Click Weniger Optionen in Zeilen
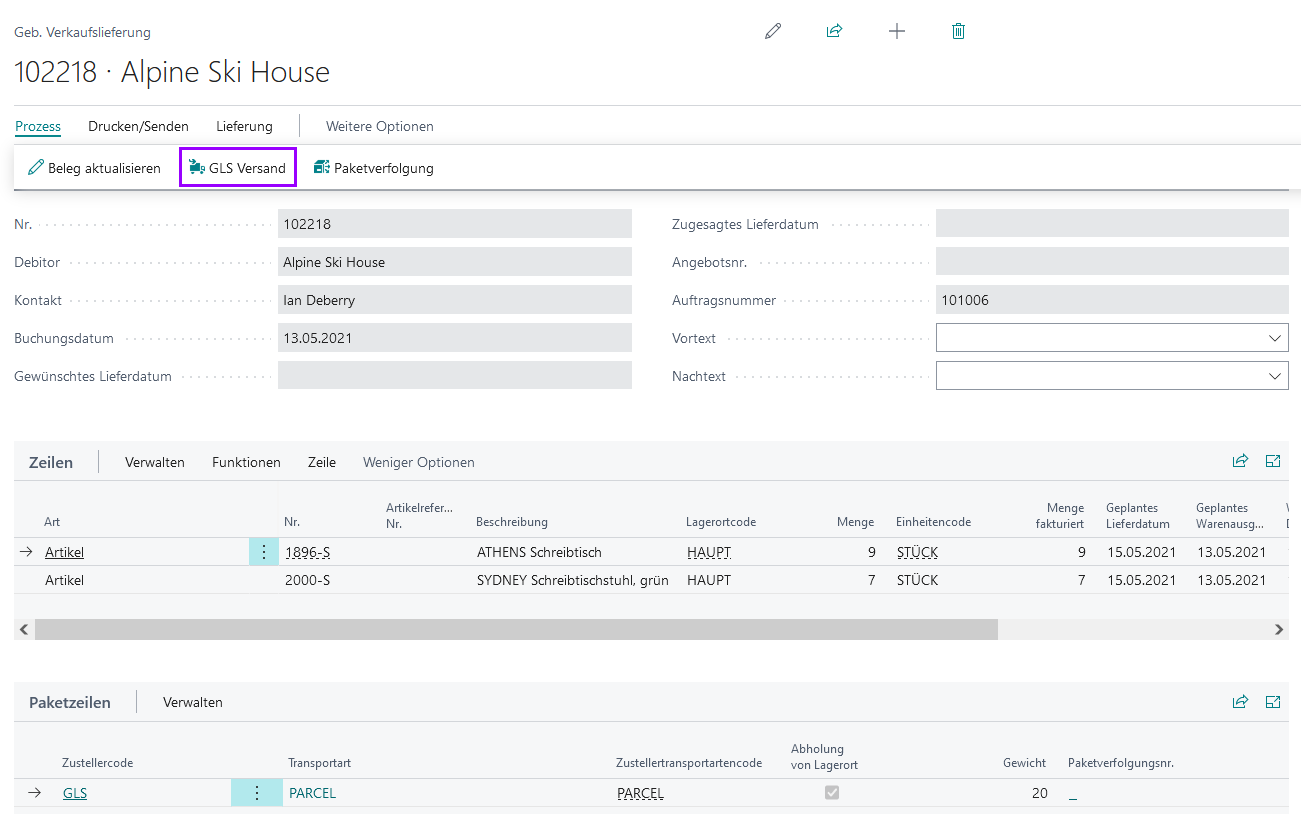The image size is (1301, 814). pos(419,462)
